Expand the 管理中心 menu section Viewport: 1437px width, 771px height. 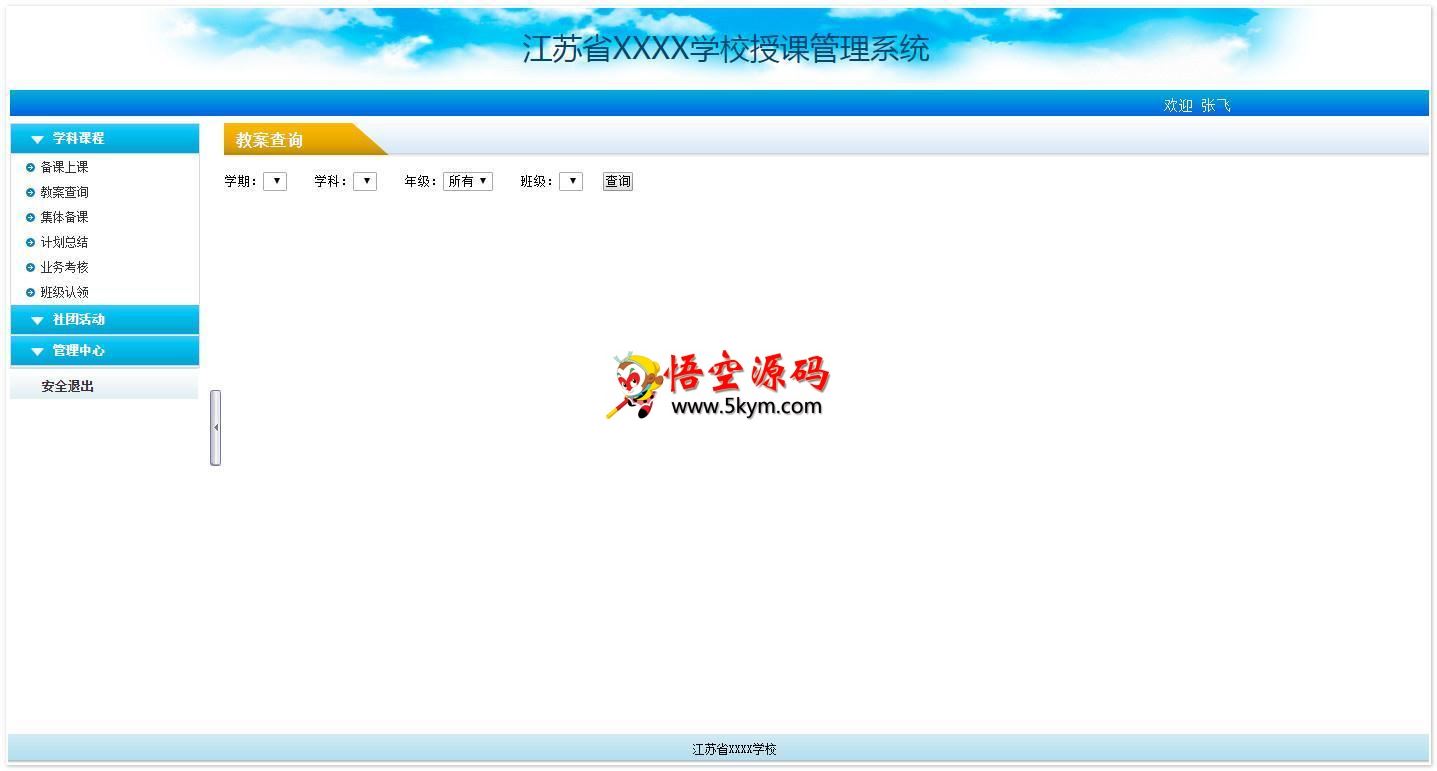104,350
